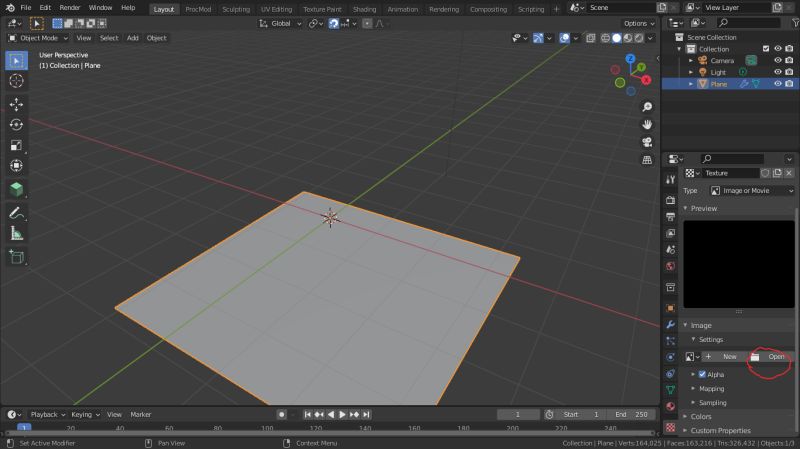Click the Open image button
Screen dimensions: 800x449
[x=770, y=357]
